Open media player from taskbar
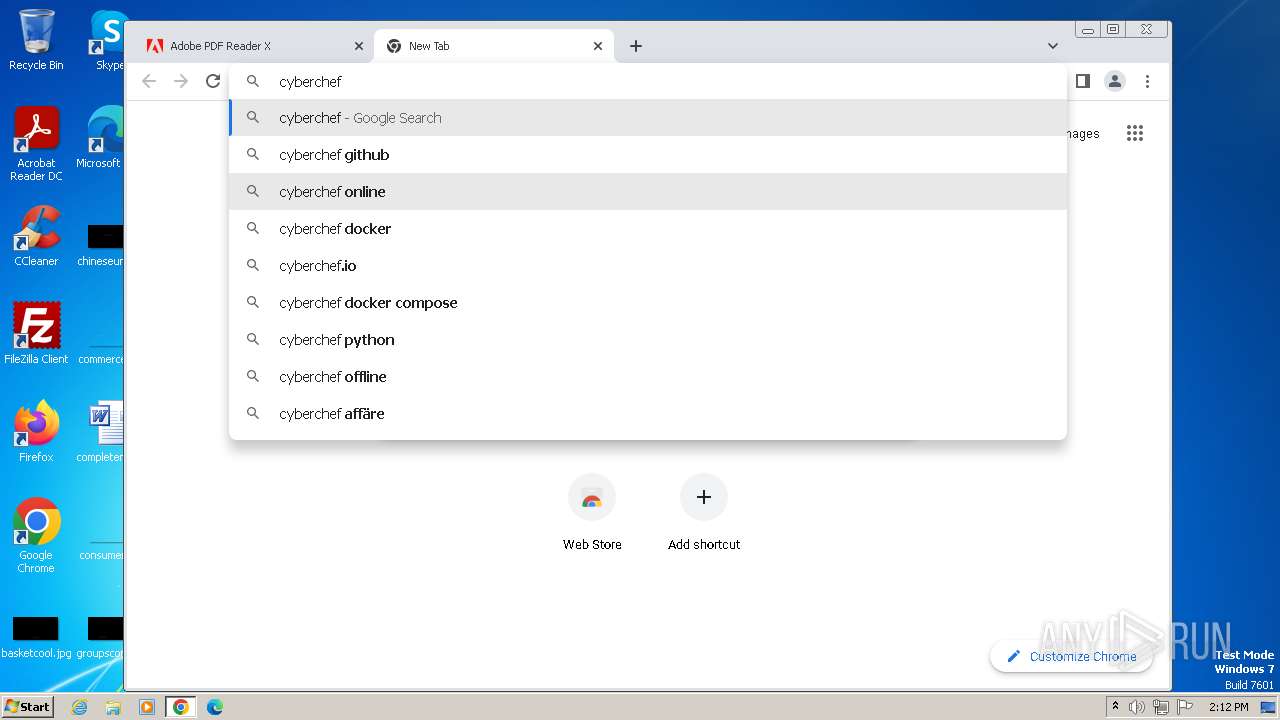1280x720 pixels. [x=147, y=707]
